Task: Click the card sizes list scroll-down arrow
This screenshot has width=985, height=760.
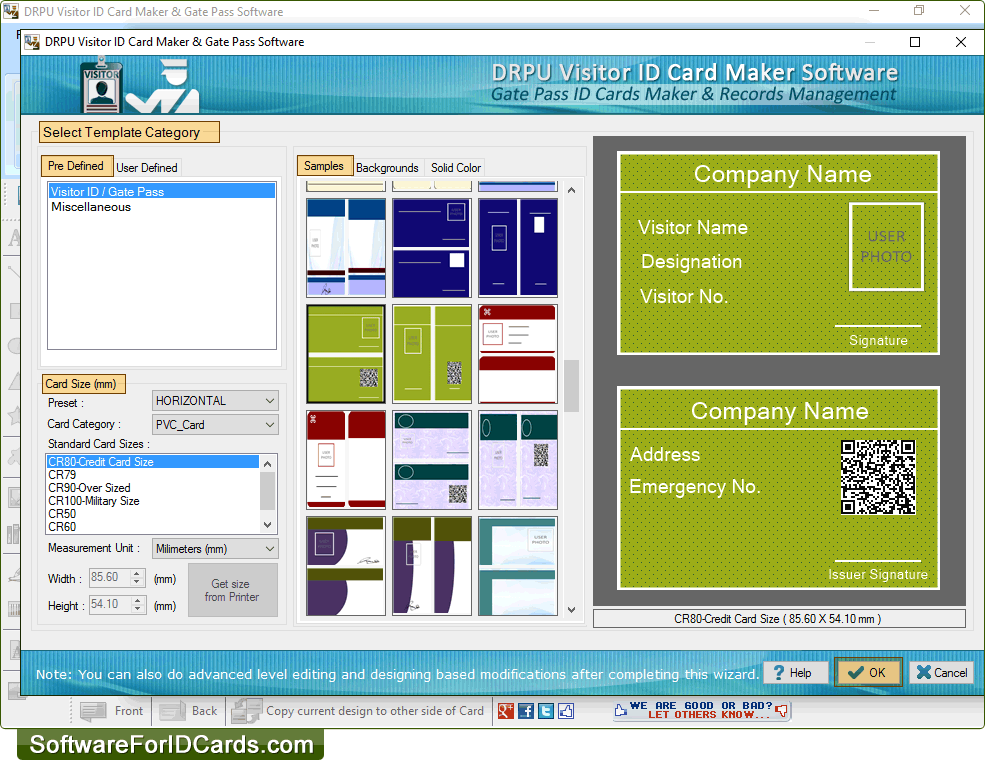Action: (x=268, y=524)
